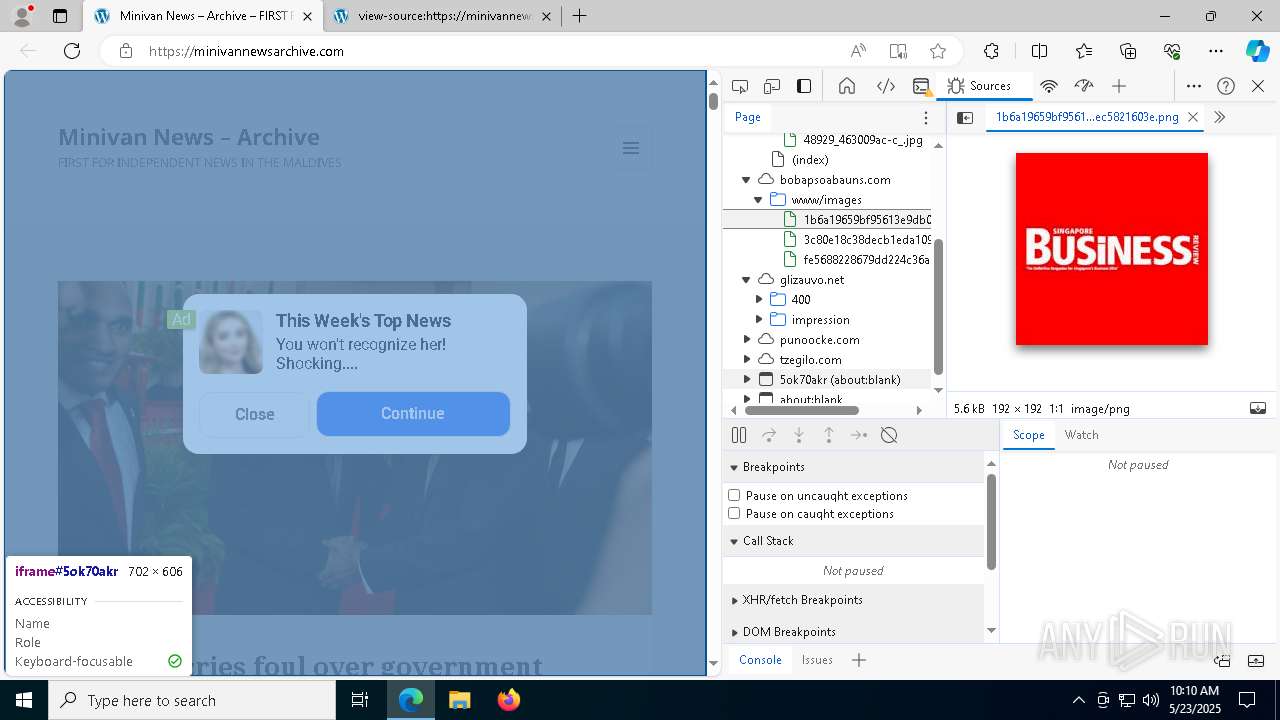Expand the 400 folder
This screenshot has height=720, width=1280.
click(758, 300)
